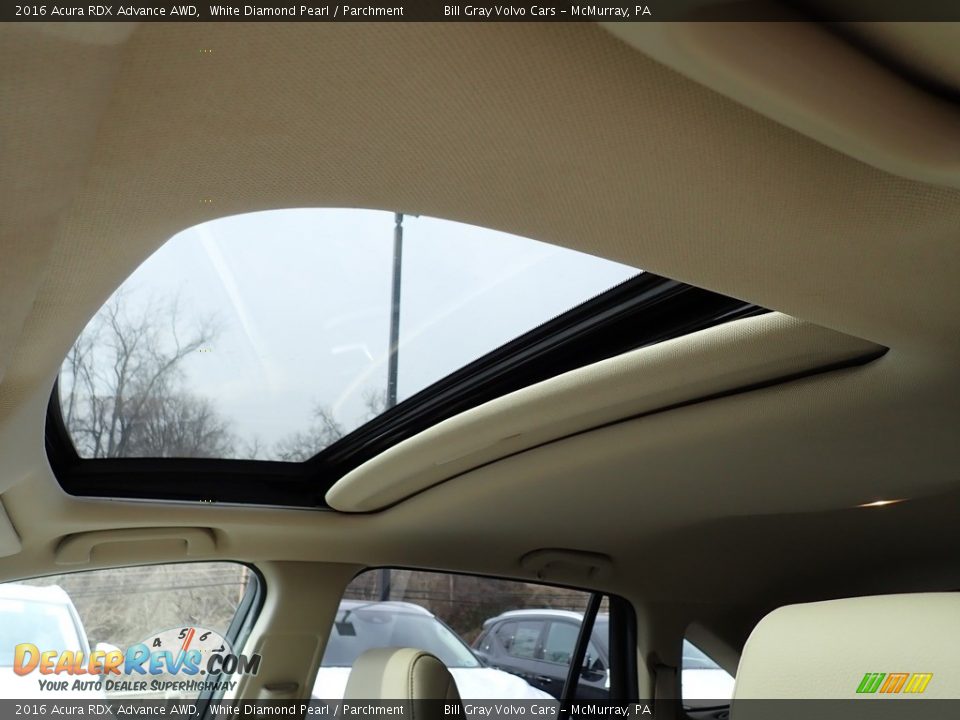Click the dark parked car seen through the window

[x=540, y=645]
